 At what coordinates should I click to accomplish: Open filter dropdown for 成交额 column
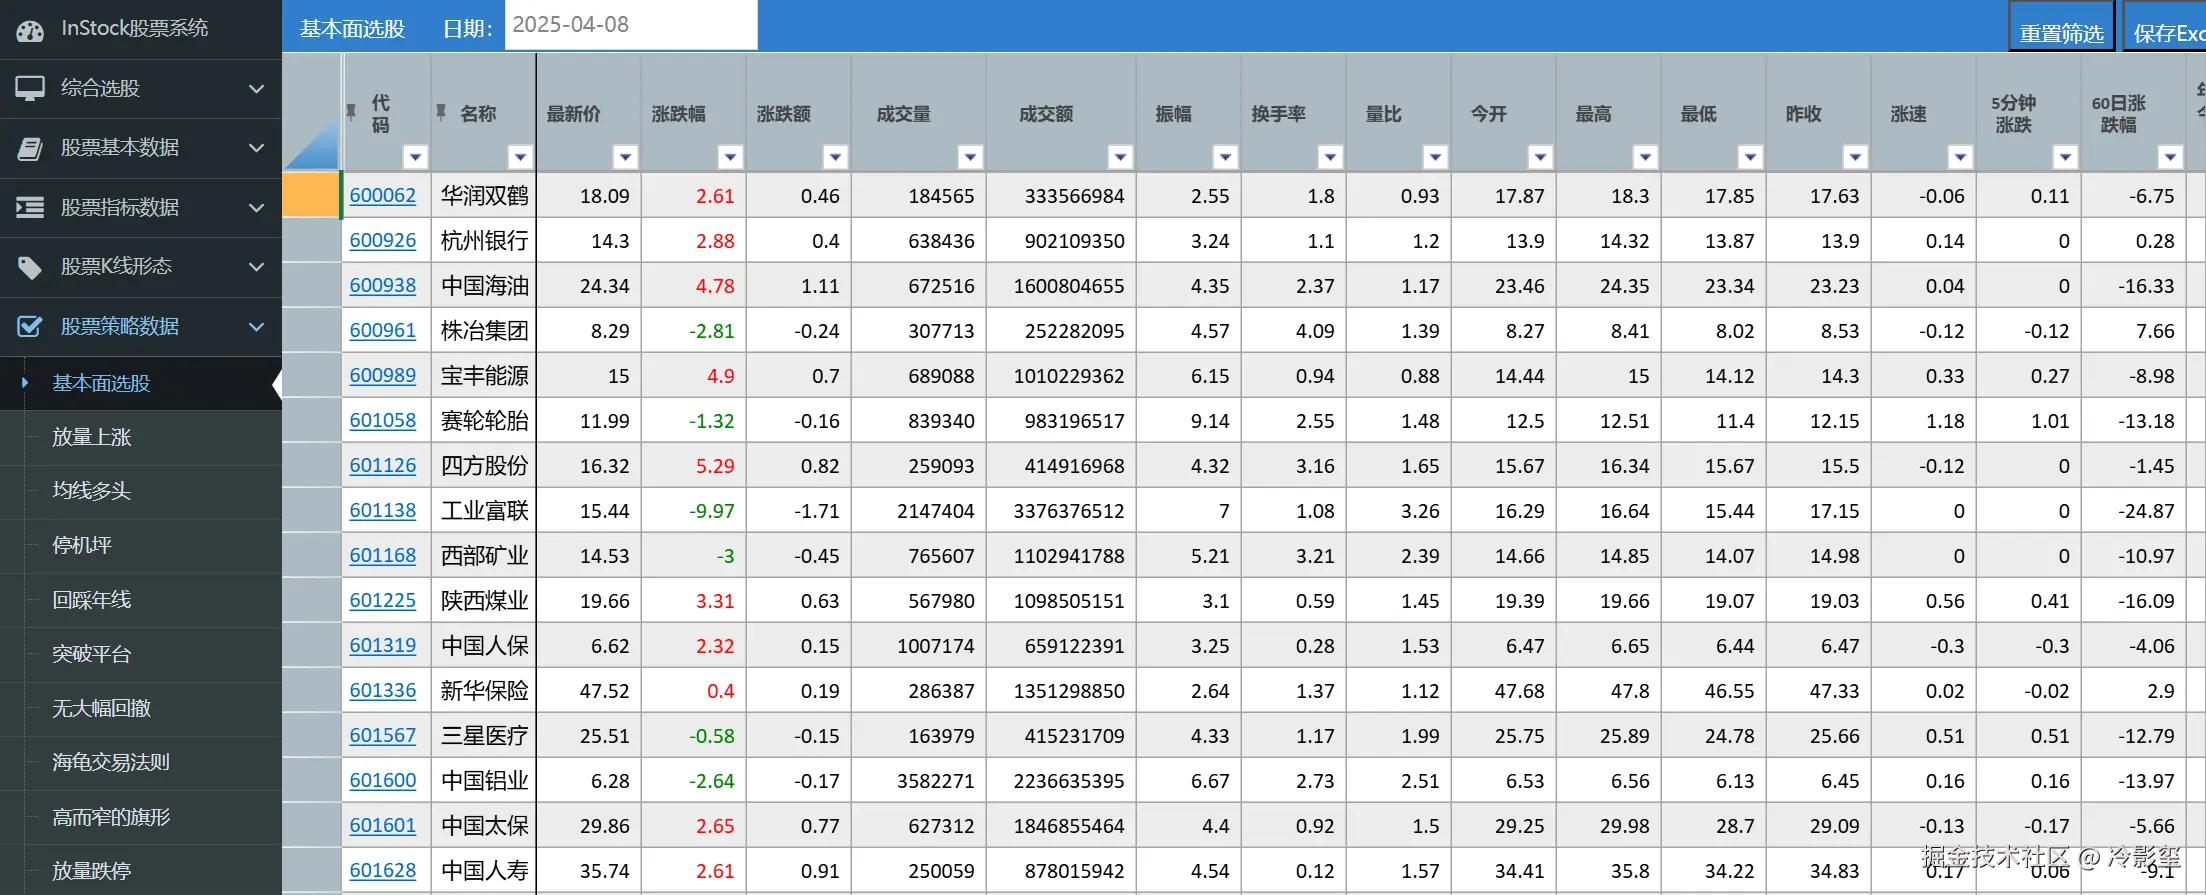[x=1120, y=157]
